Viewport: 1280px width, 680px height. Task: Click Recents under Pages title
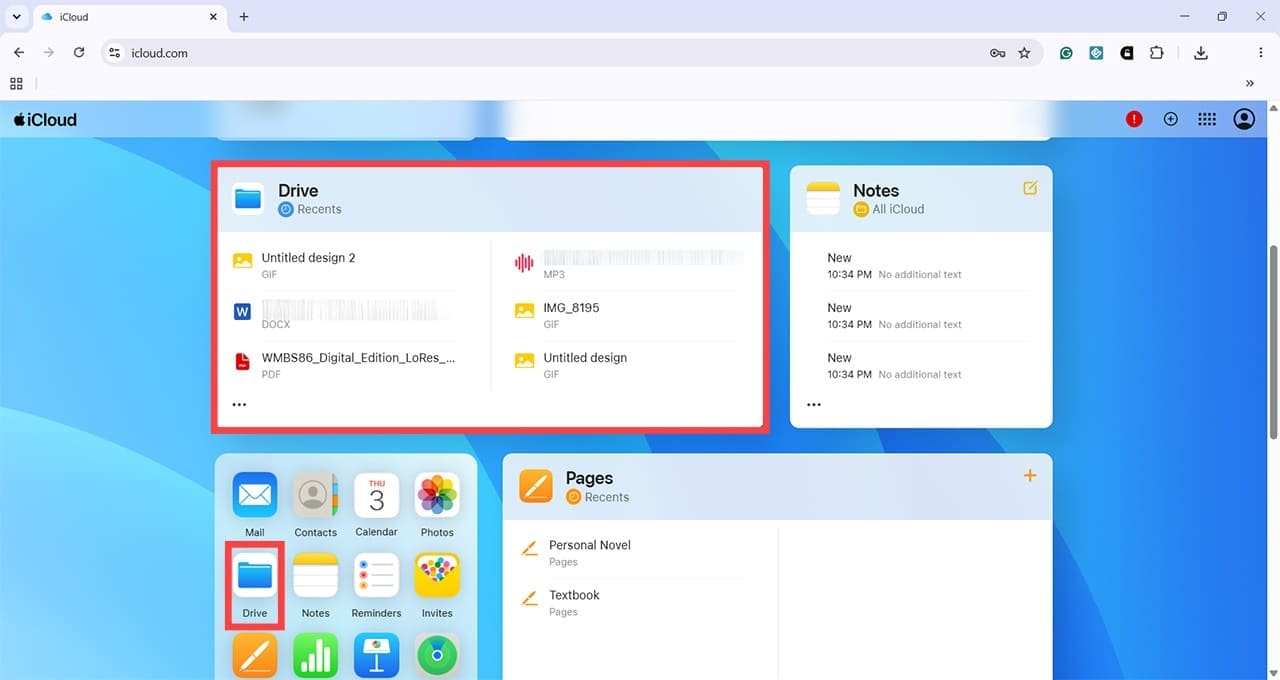click(x=607, y=497)
